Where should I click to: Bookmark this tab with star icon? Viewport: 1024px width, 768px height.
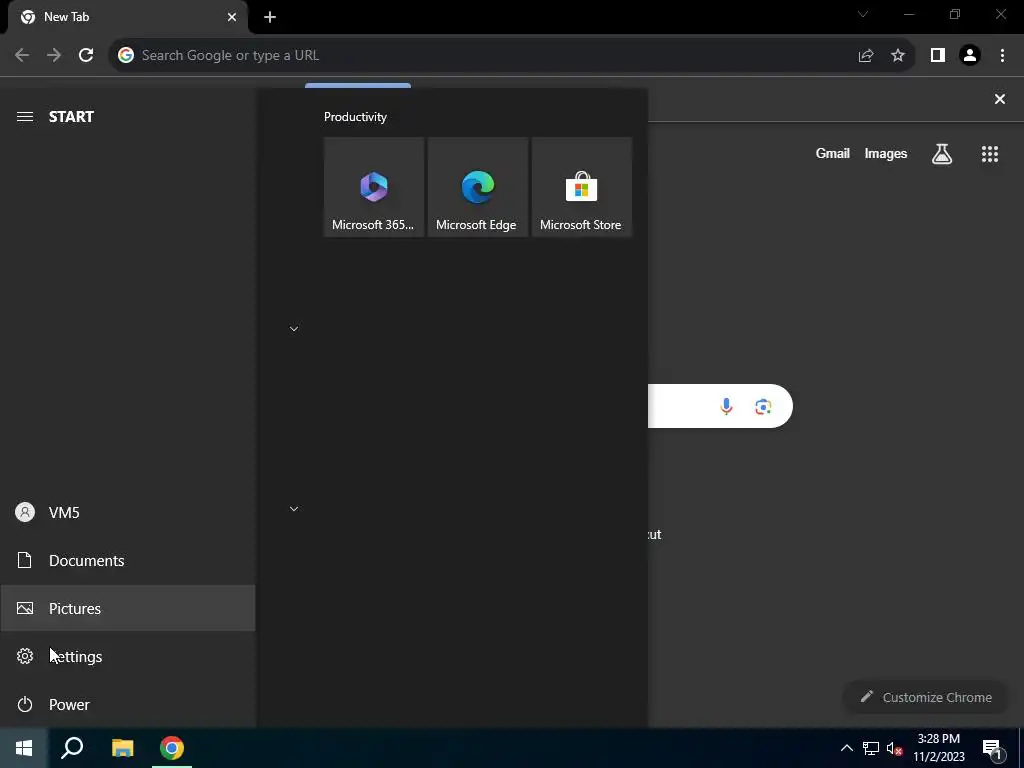898,56
